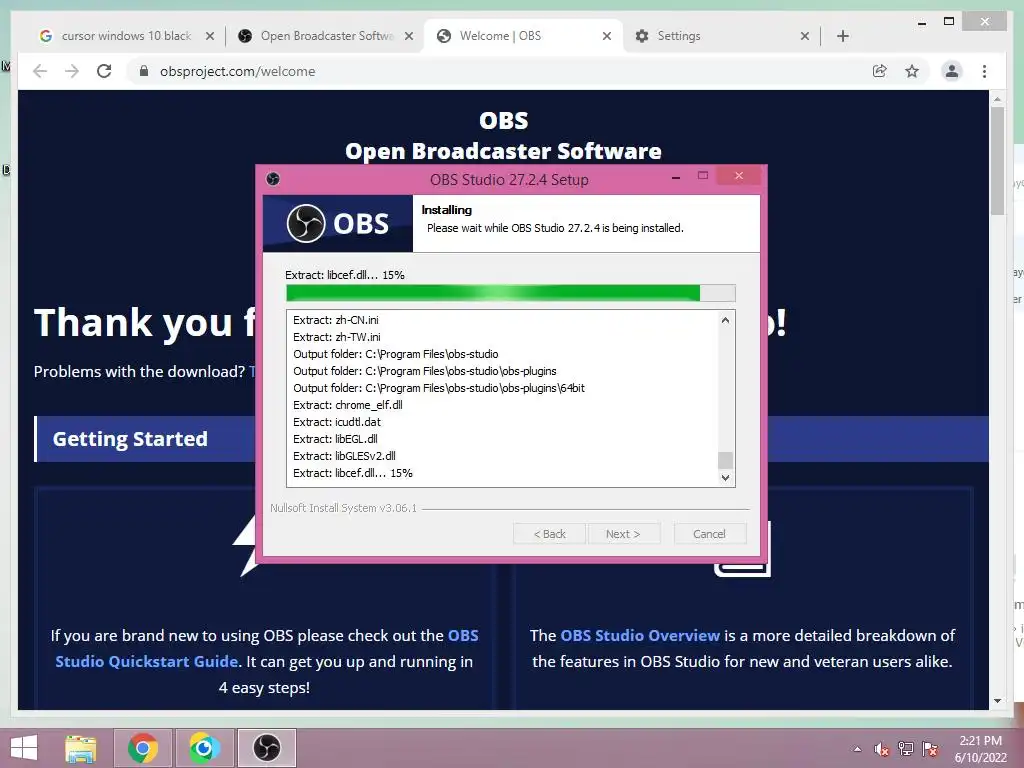Click the browser page scrollbar thumb
Viewport: 1024px width, 768px height.
[x=997, y=161]
